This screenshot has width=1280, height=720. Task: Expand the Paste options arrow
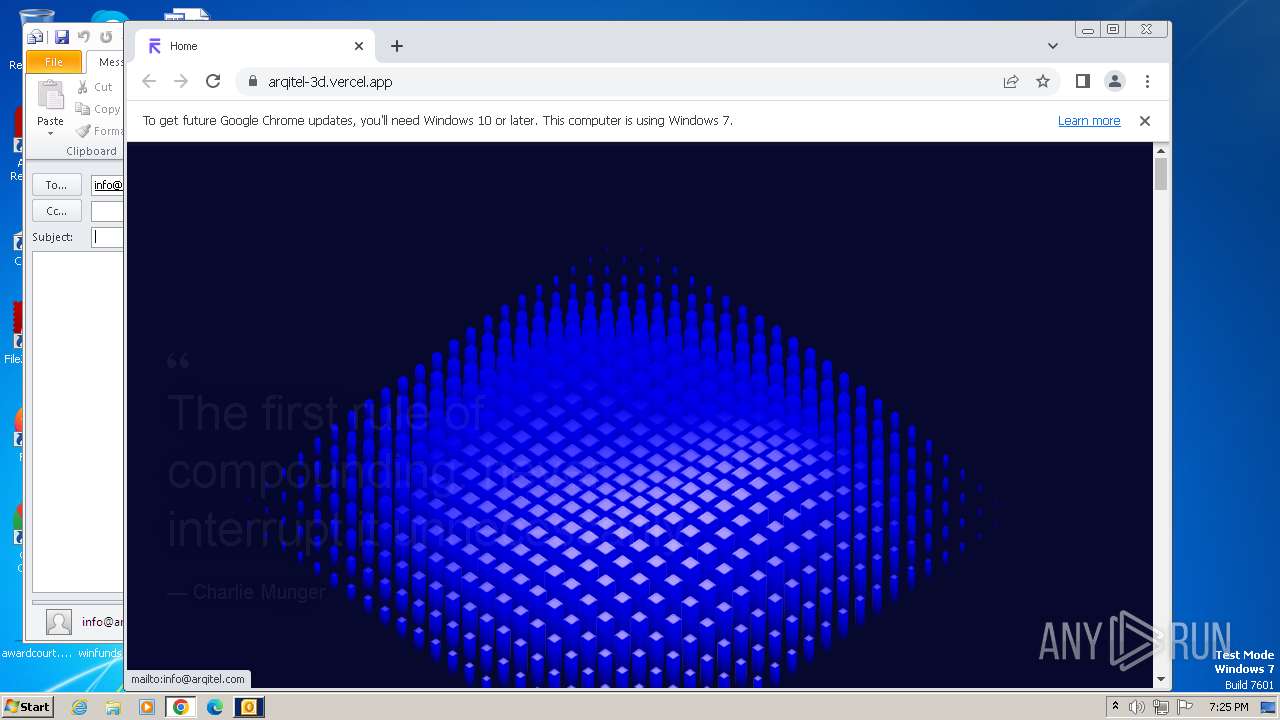pos(50,133)
